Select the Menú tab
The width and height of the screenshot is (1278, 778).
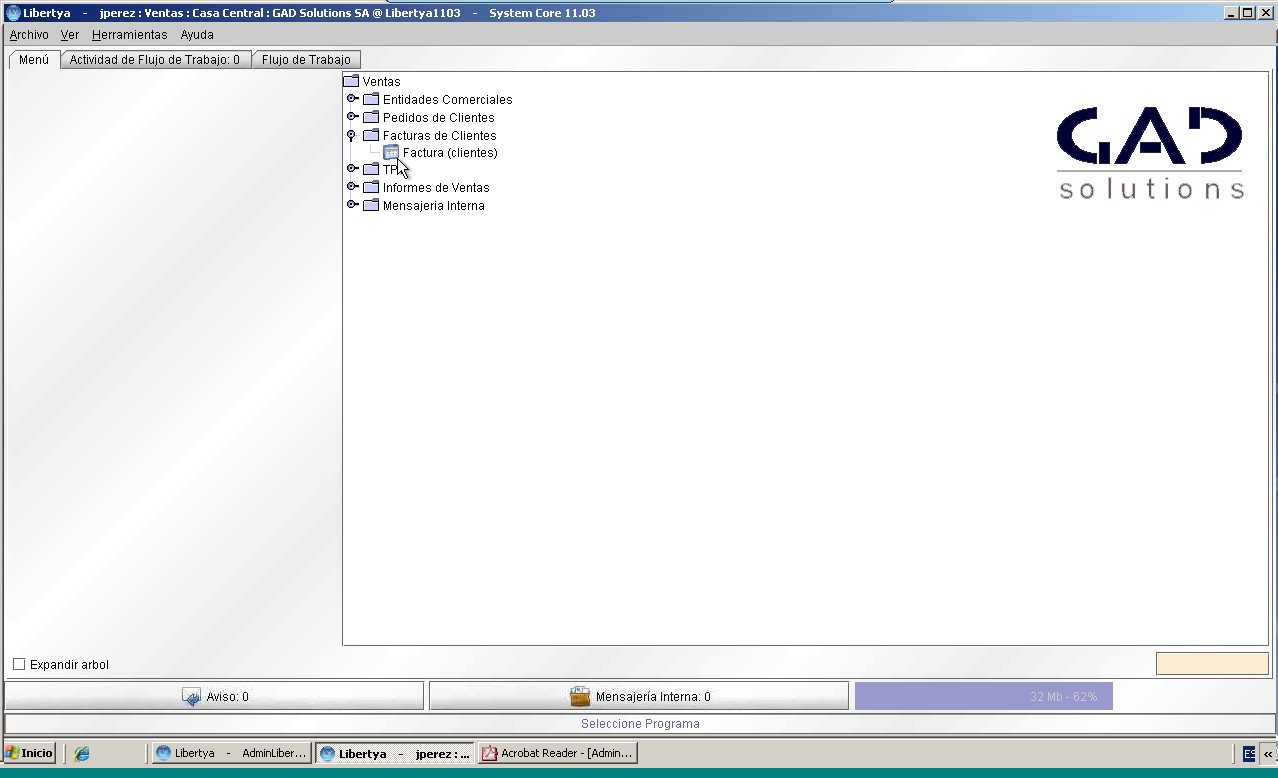tap(34, 59)
